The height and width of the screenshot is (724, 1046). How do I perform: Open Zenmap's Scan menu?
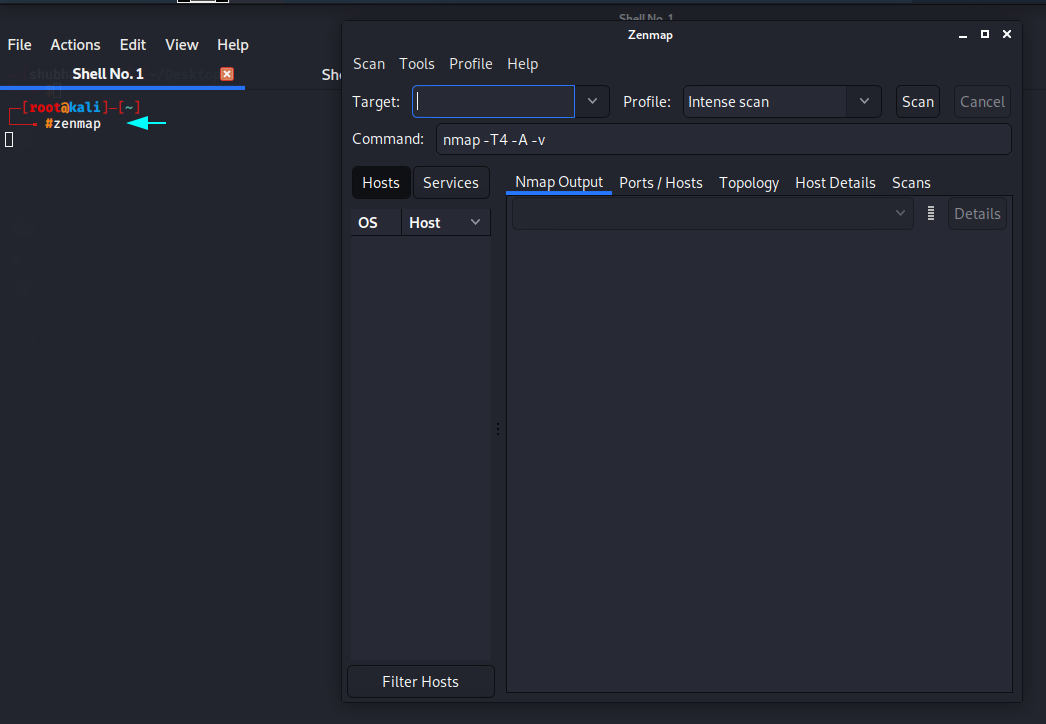[x=368, y=63]
